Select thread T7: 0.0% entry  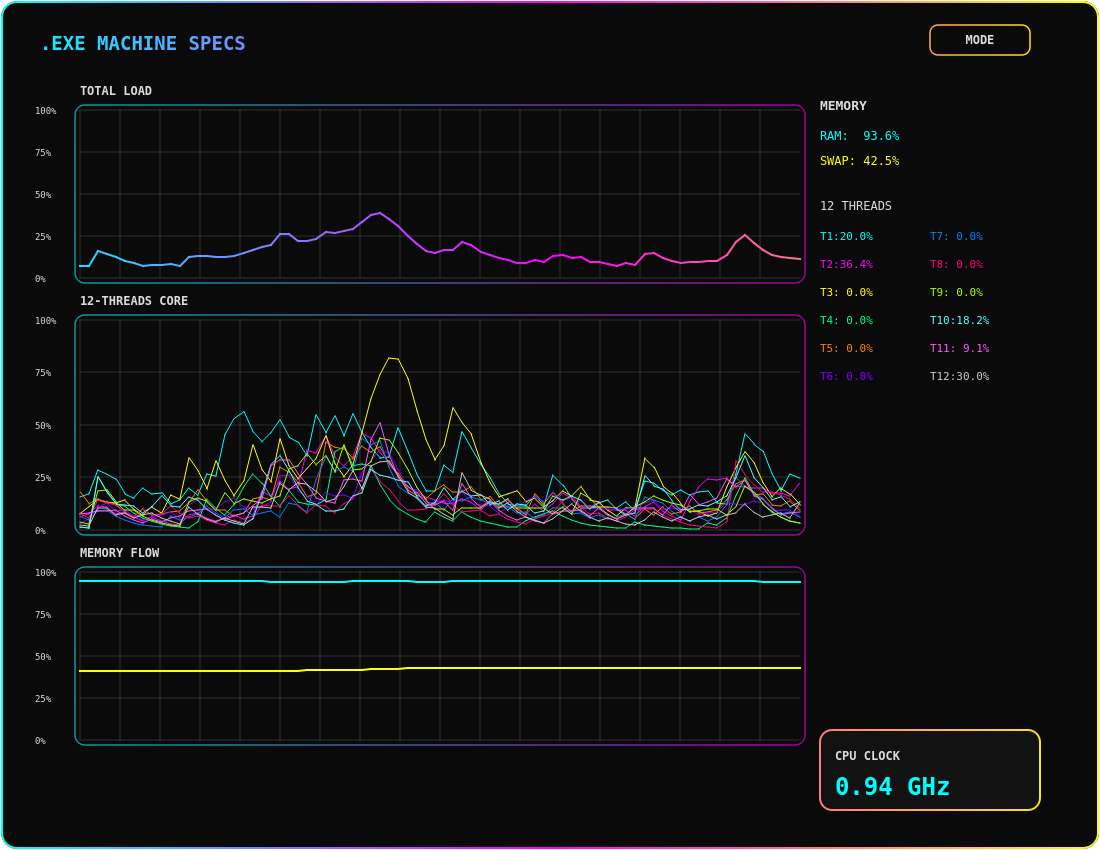pos(956,236)
